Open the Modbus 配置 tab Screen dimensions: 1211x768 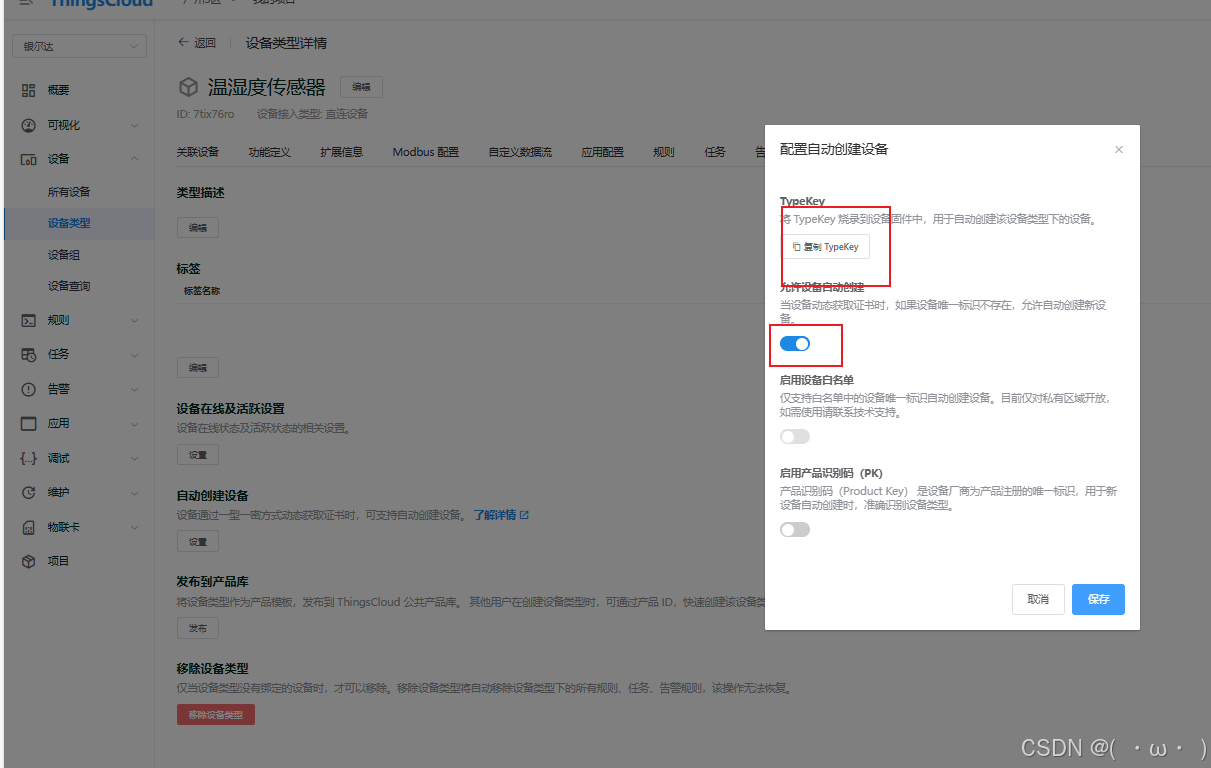425,152
